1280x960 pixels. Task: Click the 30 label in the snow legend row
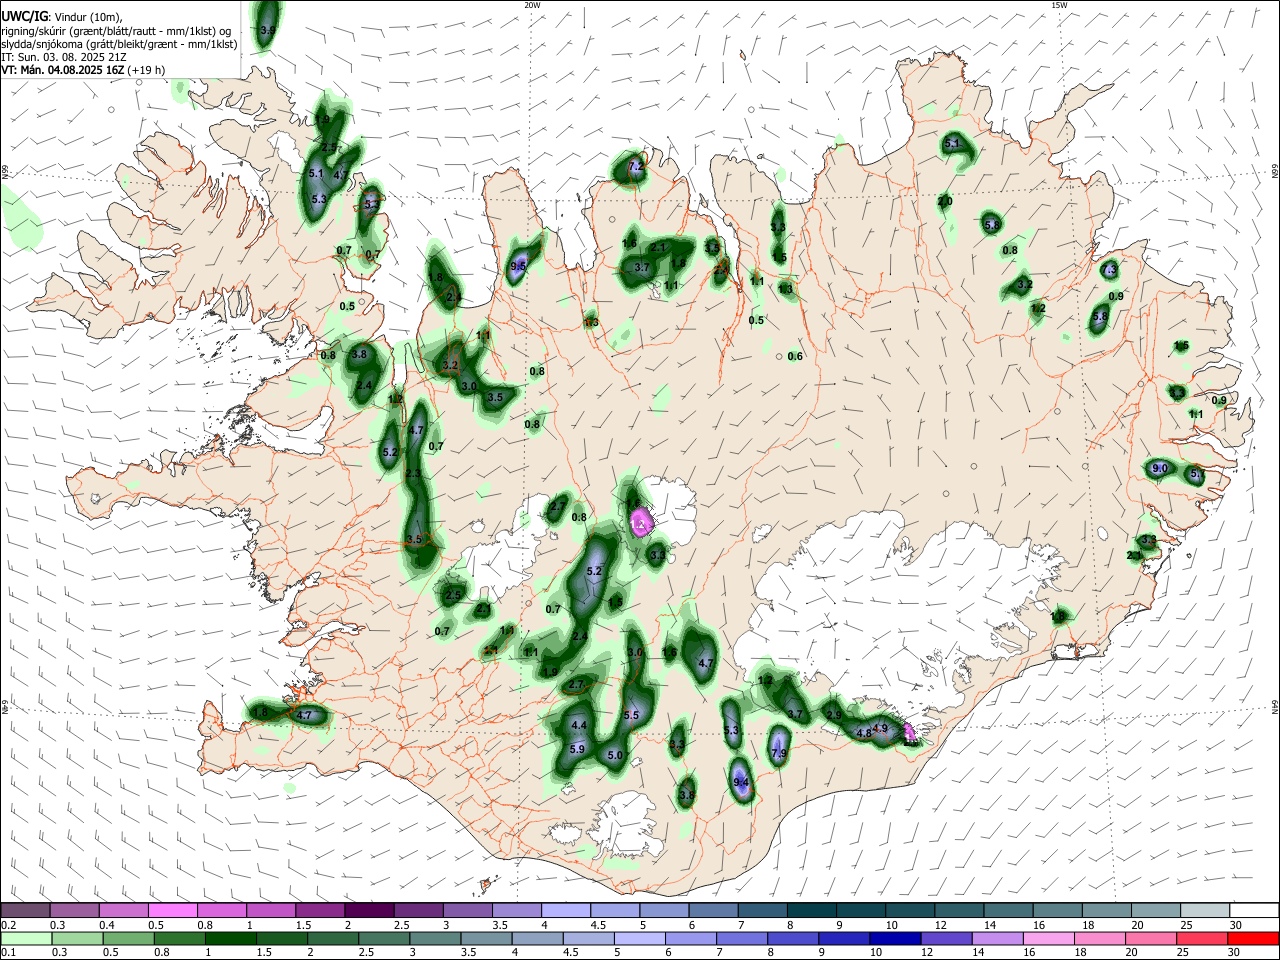coord(1234,924)
